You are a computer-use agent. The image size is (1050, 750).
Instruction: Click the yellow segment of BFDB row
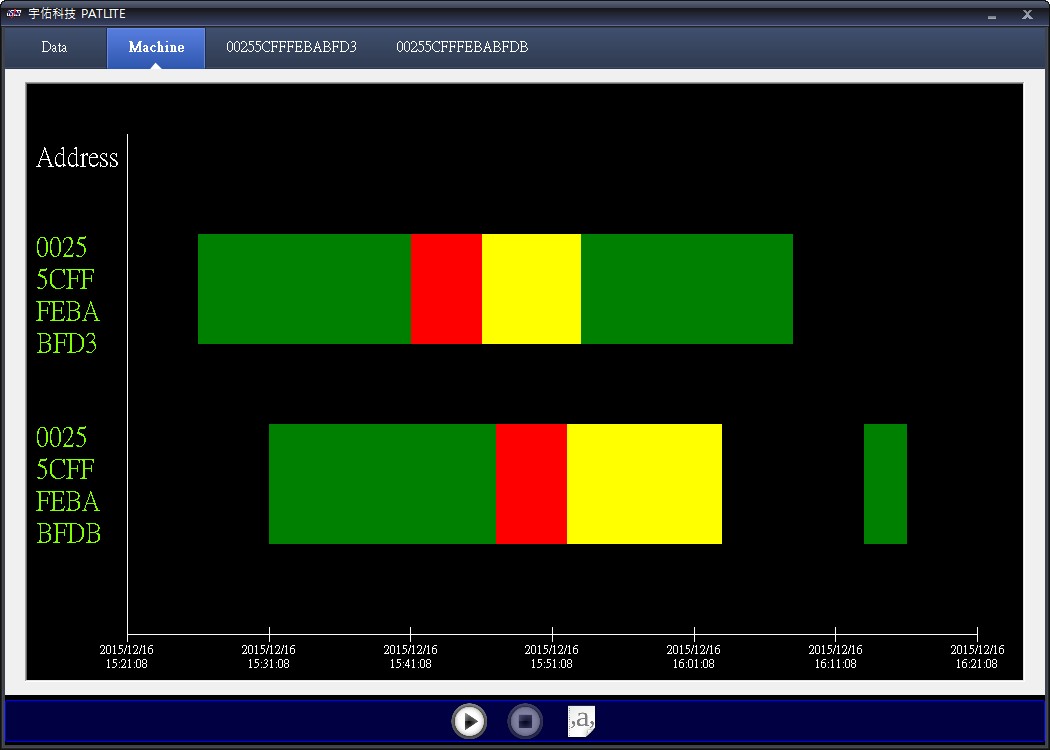click(x=644, y=483)
